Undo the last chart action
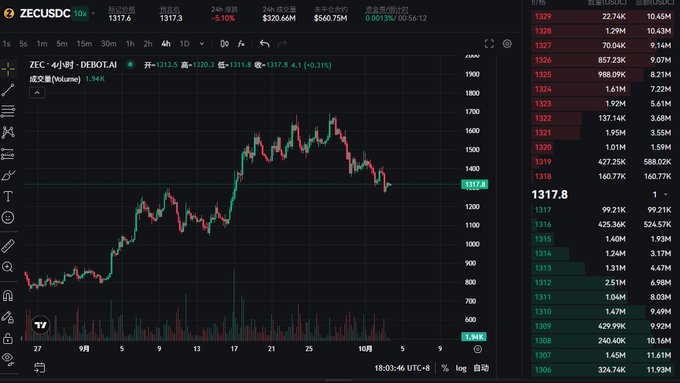The height and width of the screenshot is (383, 680). [x=265, y=44]
